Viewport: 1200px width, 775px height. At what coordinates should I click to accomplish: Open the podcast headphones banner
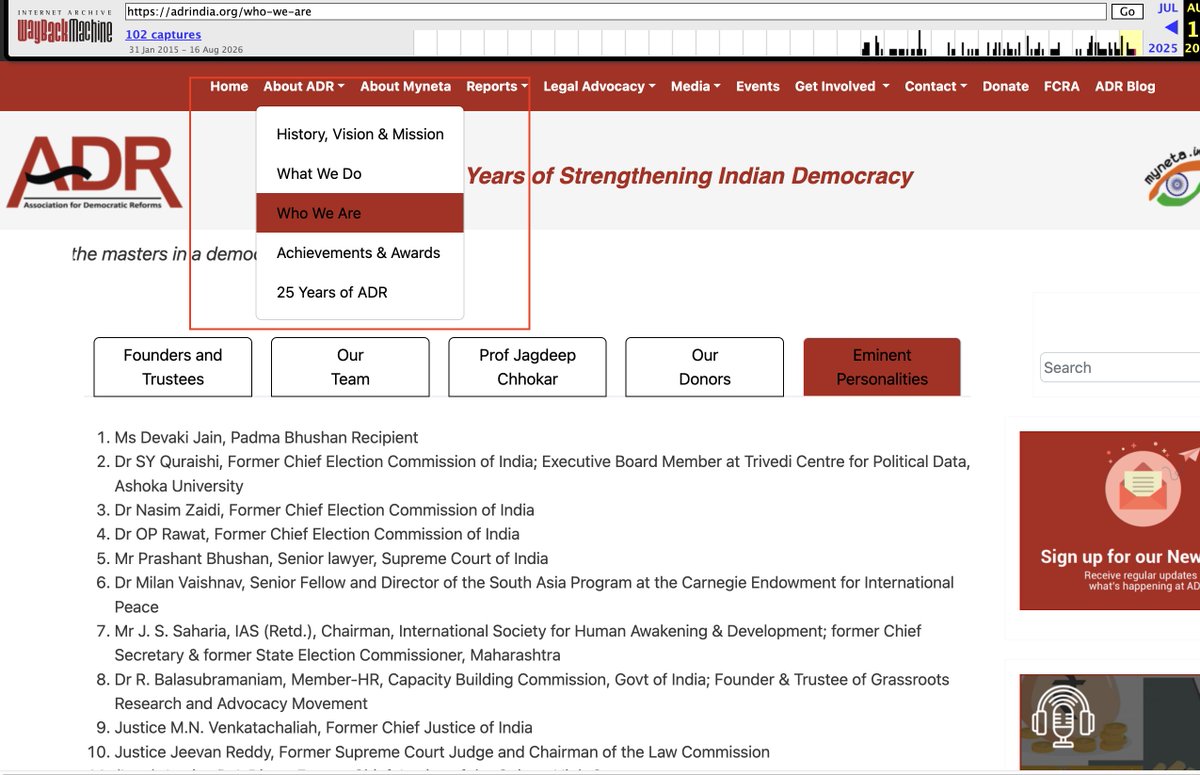point(1109,723)
